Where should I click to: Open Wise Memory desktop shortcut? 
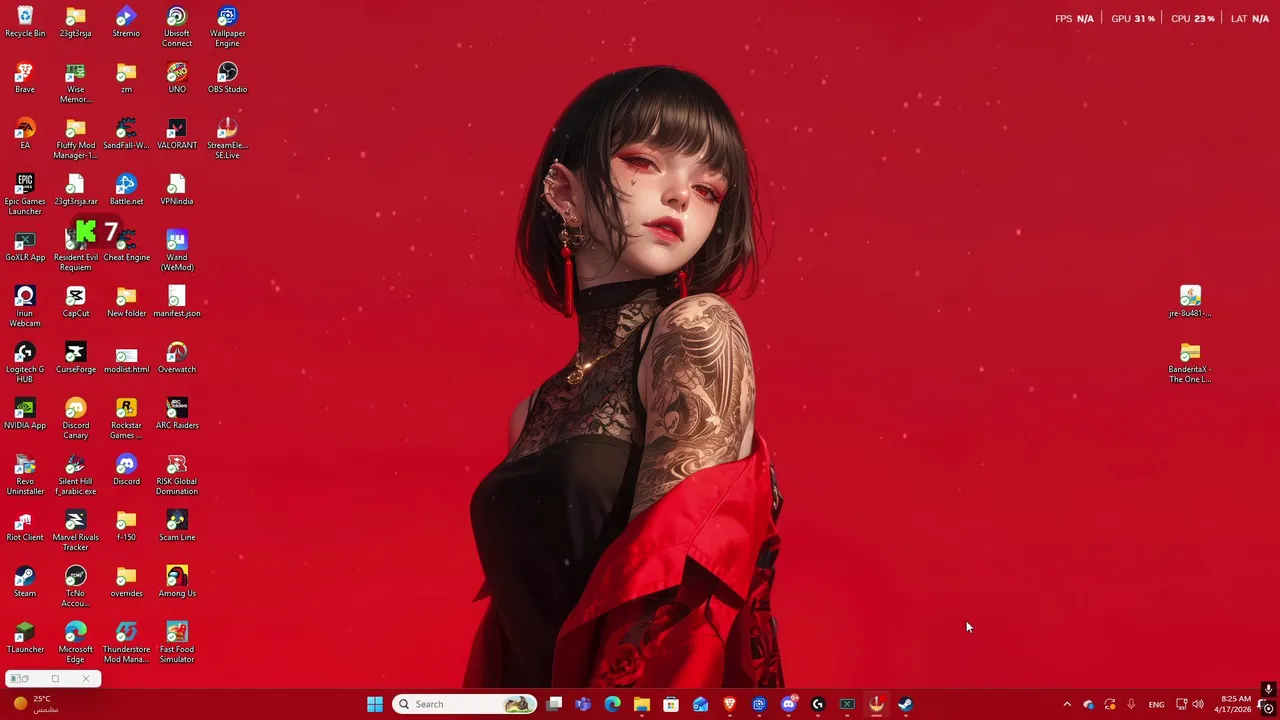75,83
